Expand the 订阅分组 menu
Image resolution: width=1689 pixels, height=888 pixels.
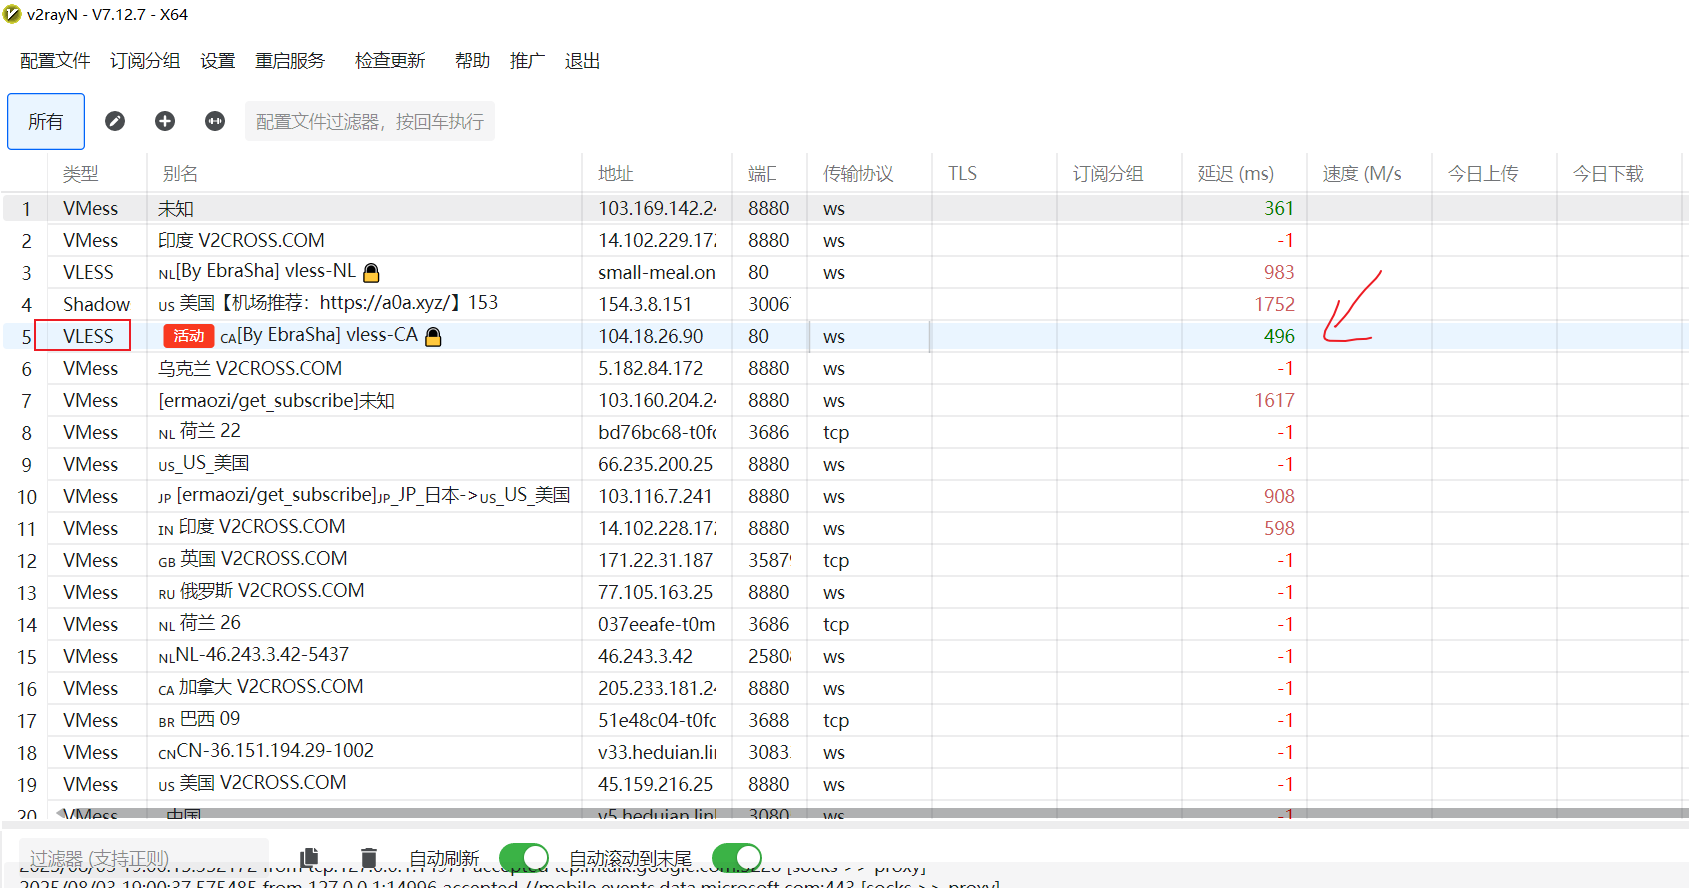pos(145,61)
